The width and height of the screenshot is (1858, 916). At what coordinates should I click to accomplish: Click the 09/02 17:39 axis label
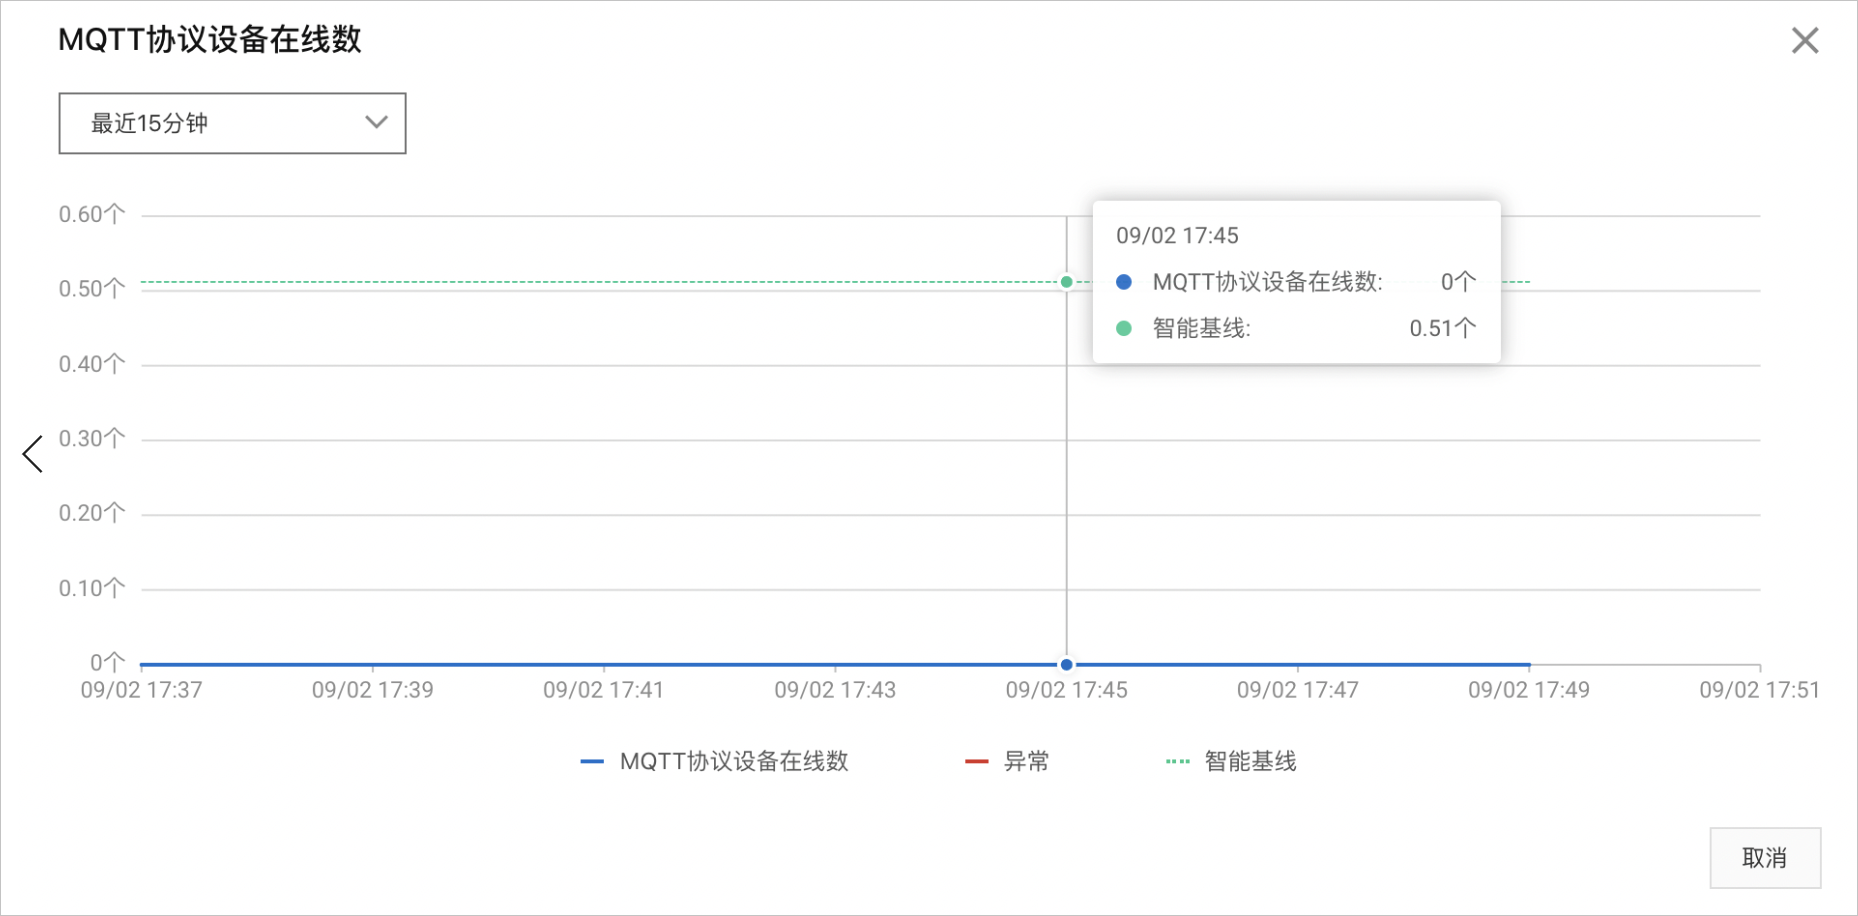[x=373, y=690]
